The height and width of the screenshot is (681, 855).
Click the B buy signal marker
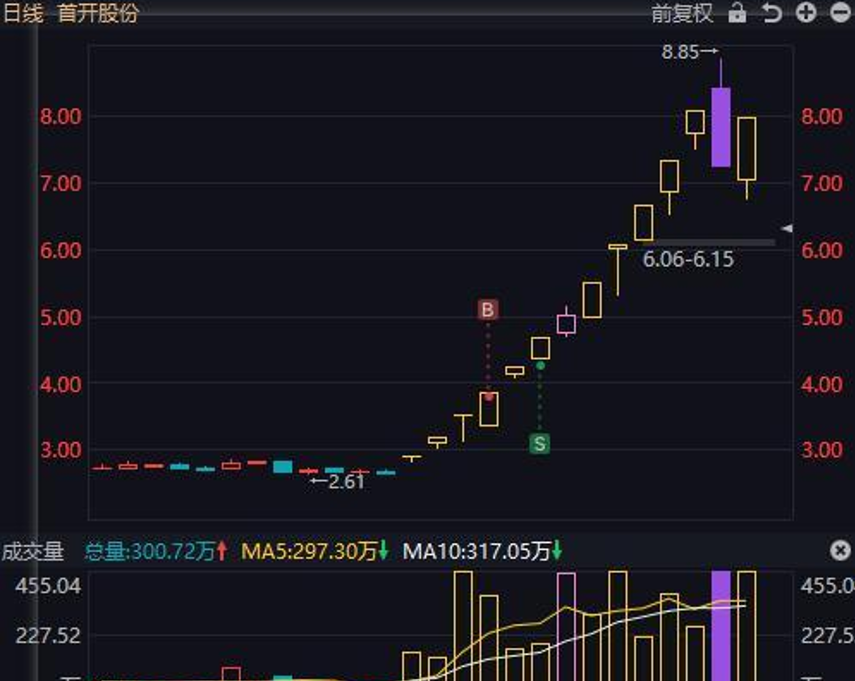(487, 310)
